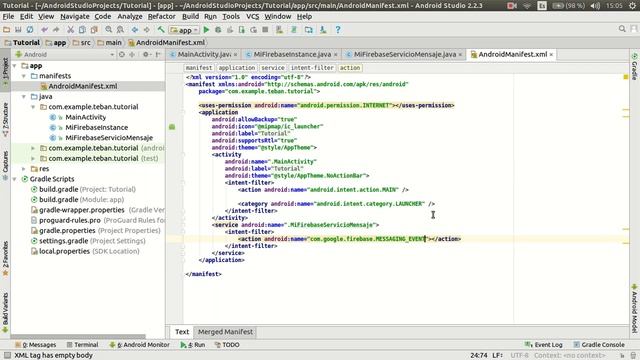The image size is (640, 360).
Task: Click the Project panel horizontal scrollbar
Action: pos(78,337)
